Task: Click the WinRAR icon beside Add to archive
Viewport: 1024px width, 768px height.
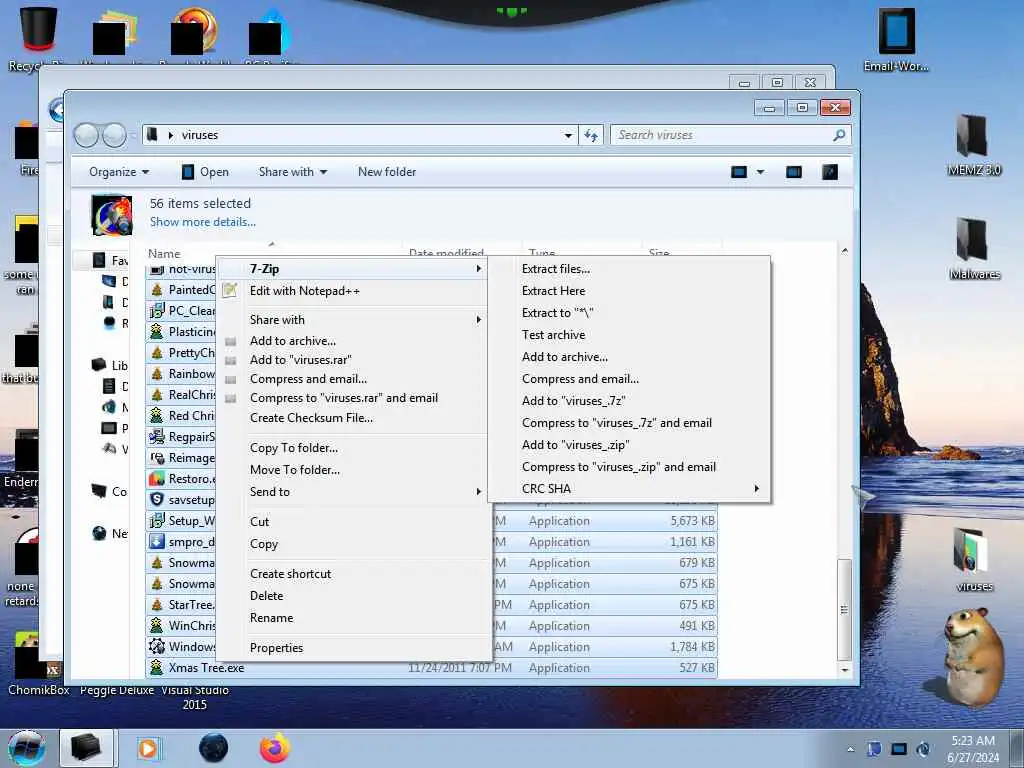Action: click(231, 341)
